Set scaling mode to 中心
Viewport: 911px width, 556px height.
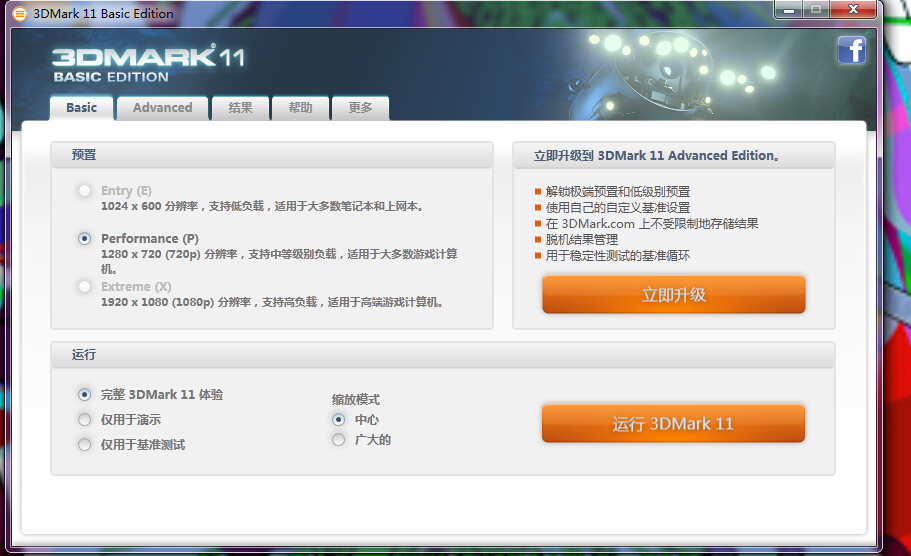(x=339, y=419)
